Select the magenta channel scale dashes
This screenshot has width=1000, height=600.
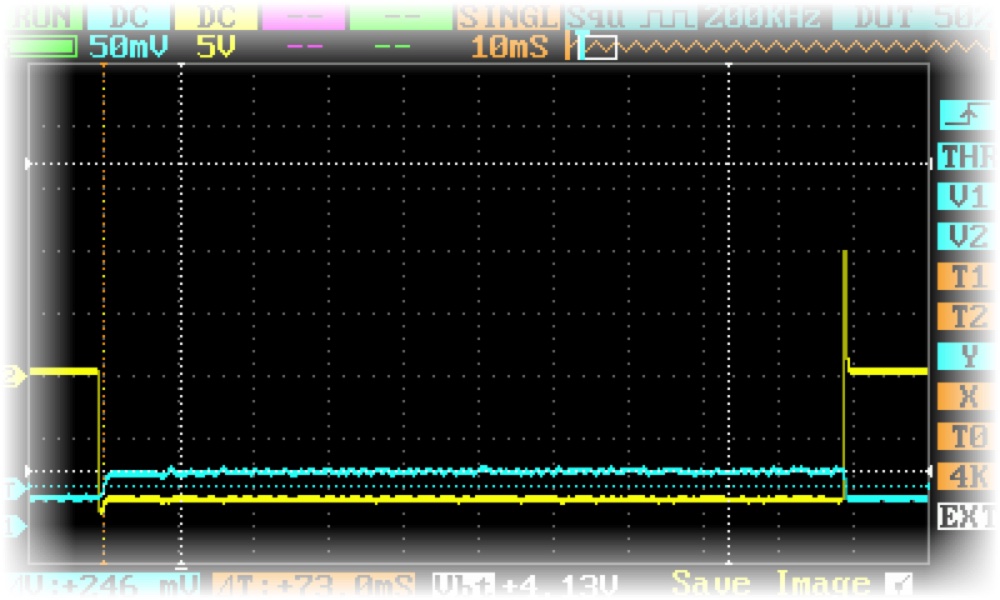click(x=305, y=47)
